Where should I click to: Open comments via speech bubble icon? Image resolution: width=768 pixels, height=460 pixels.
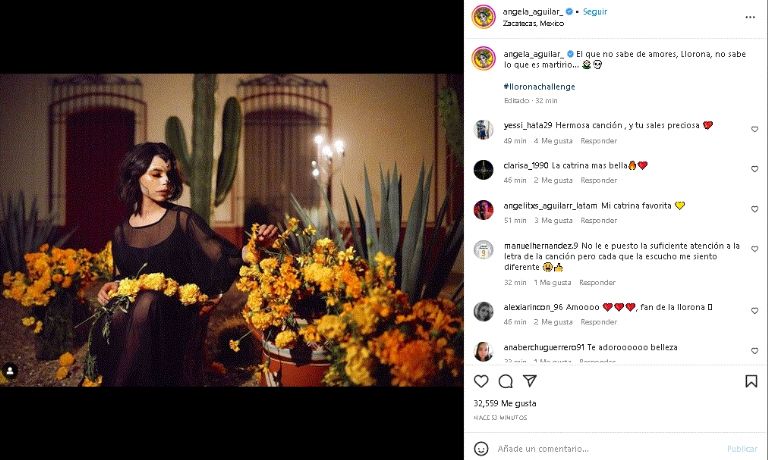(x=506, y=381)
